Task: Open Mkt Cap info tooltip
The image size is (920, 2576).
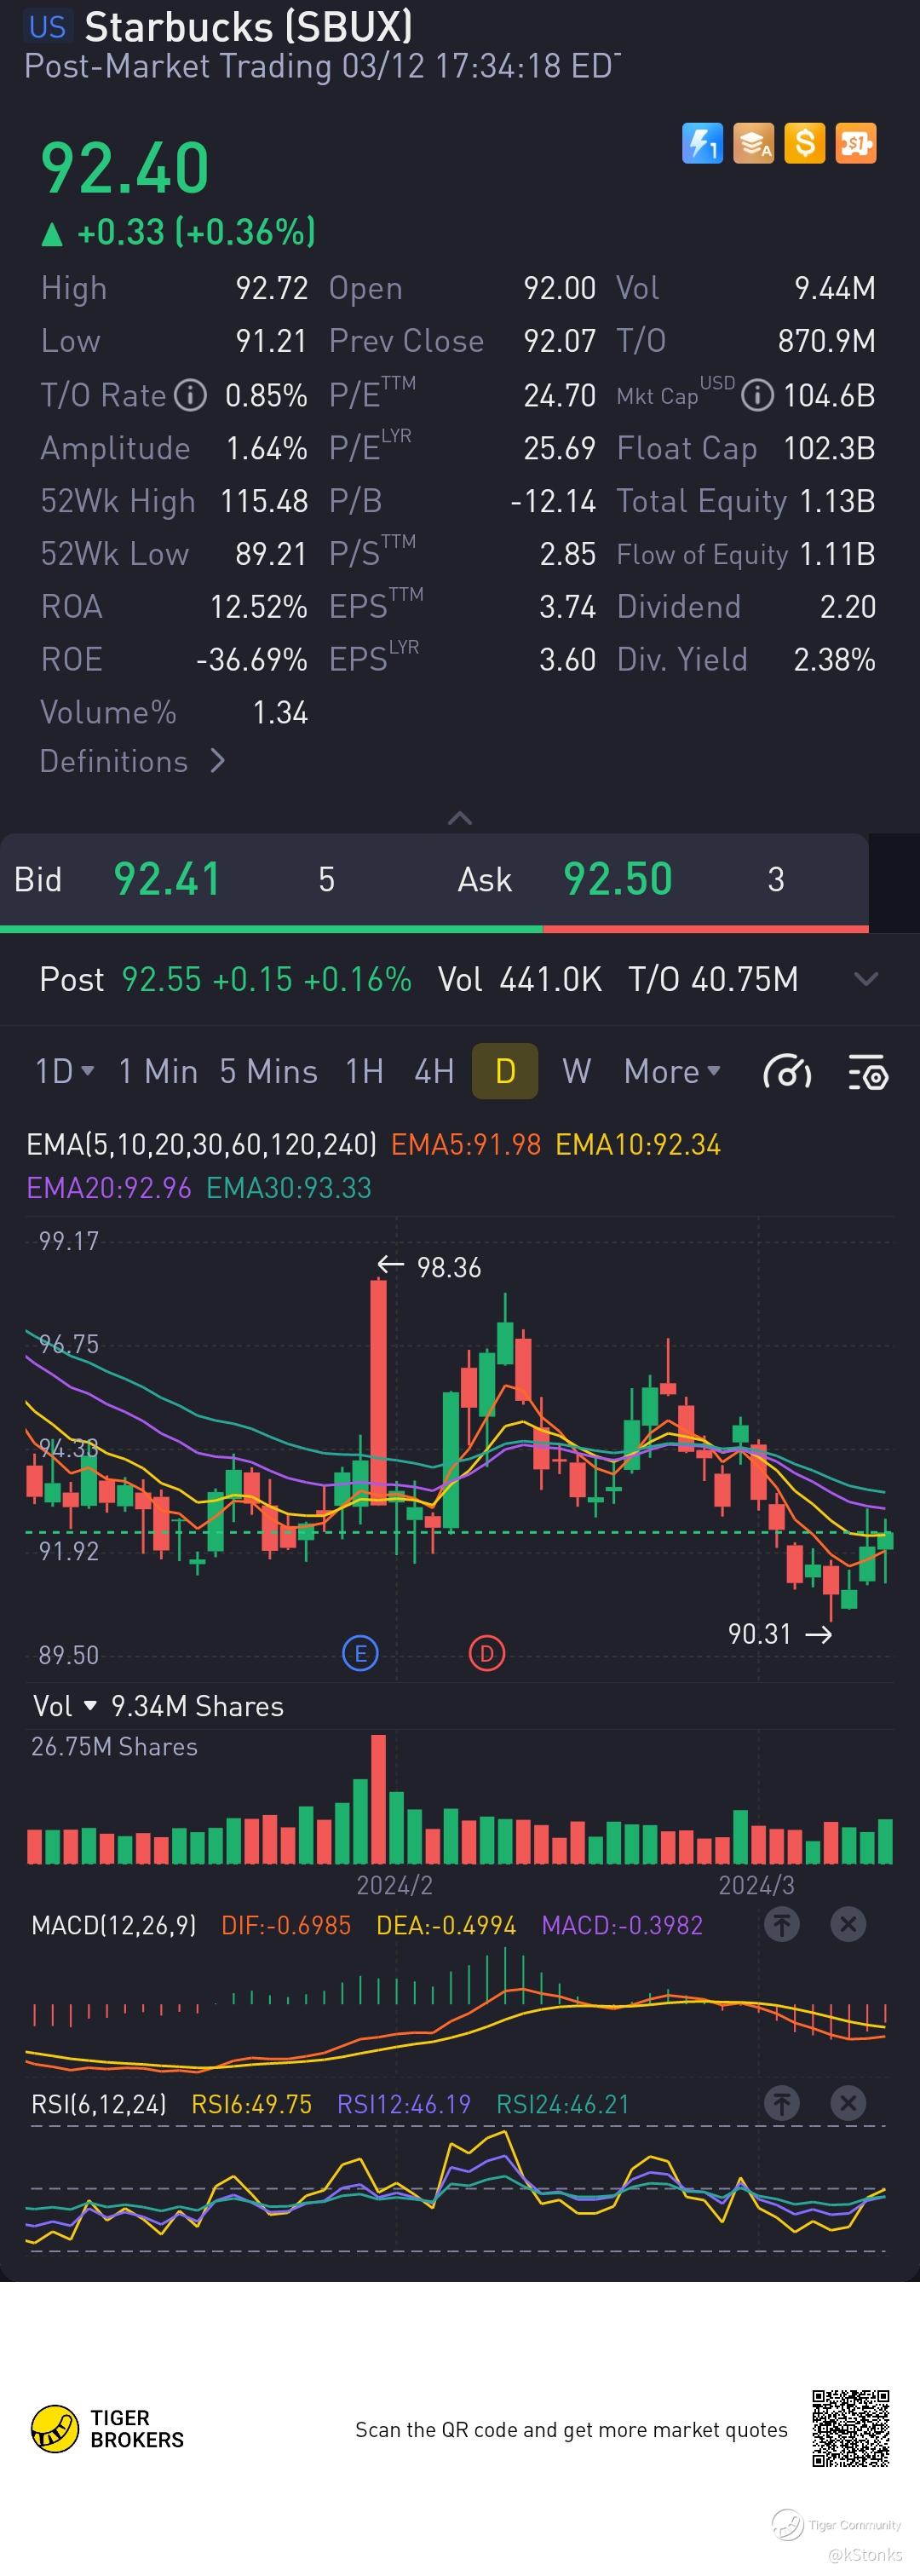Action: click(x=757, y=396)
